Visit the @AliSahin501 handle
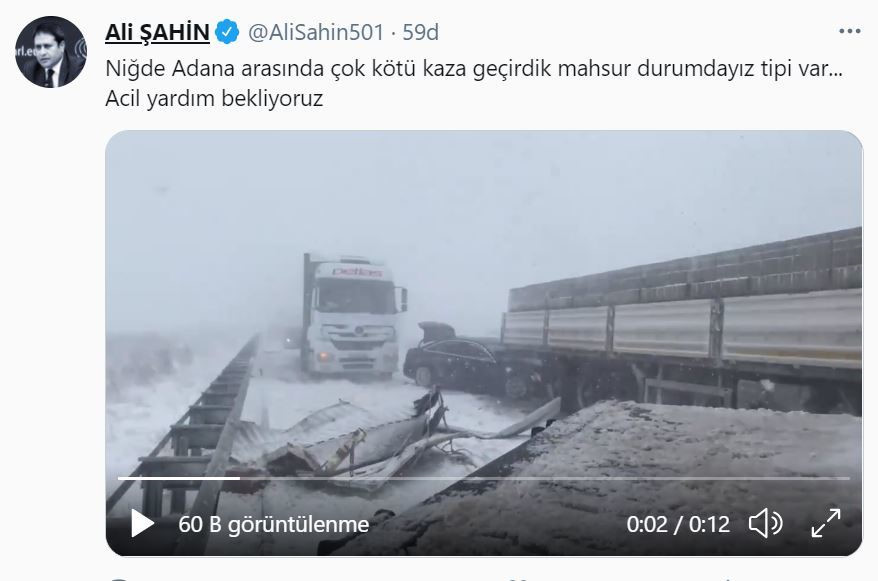 316,32
